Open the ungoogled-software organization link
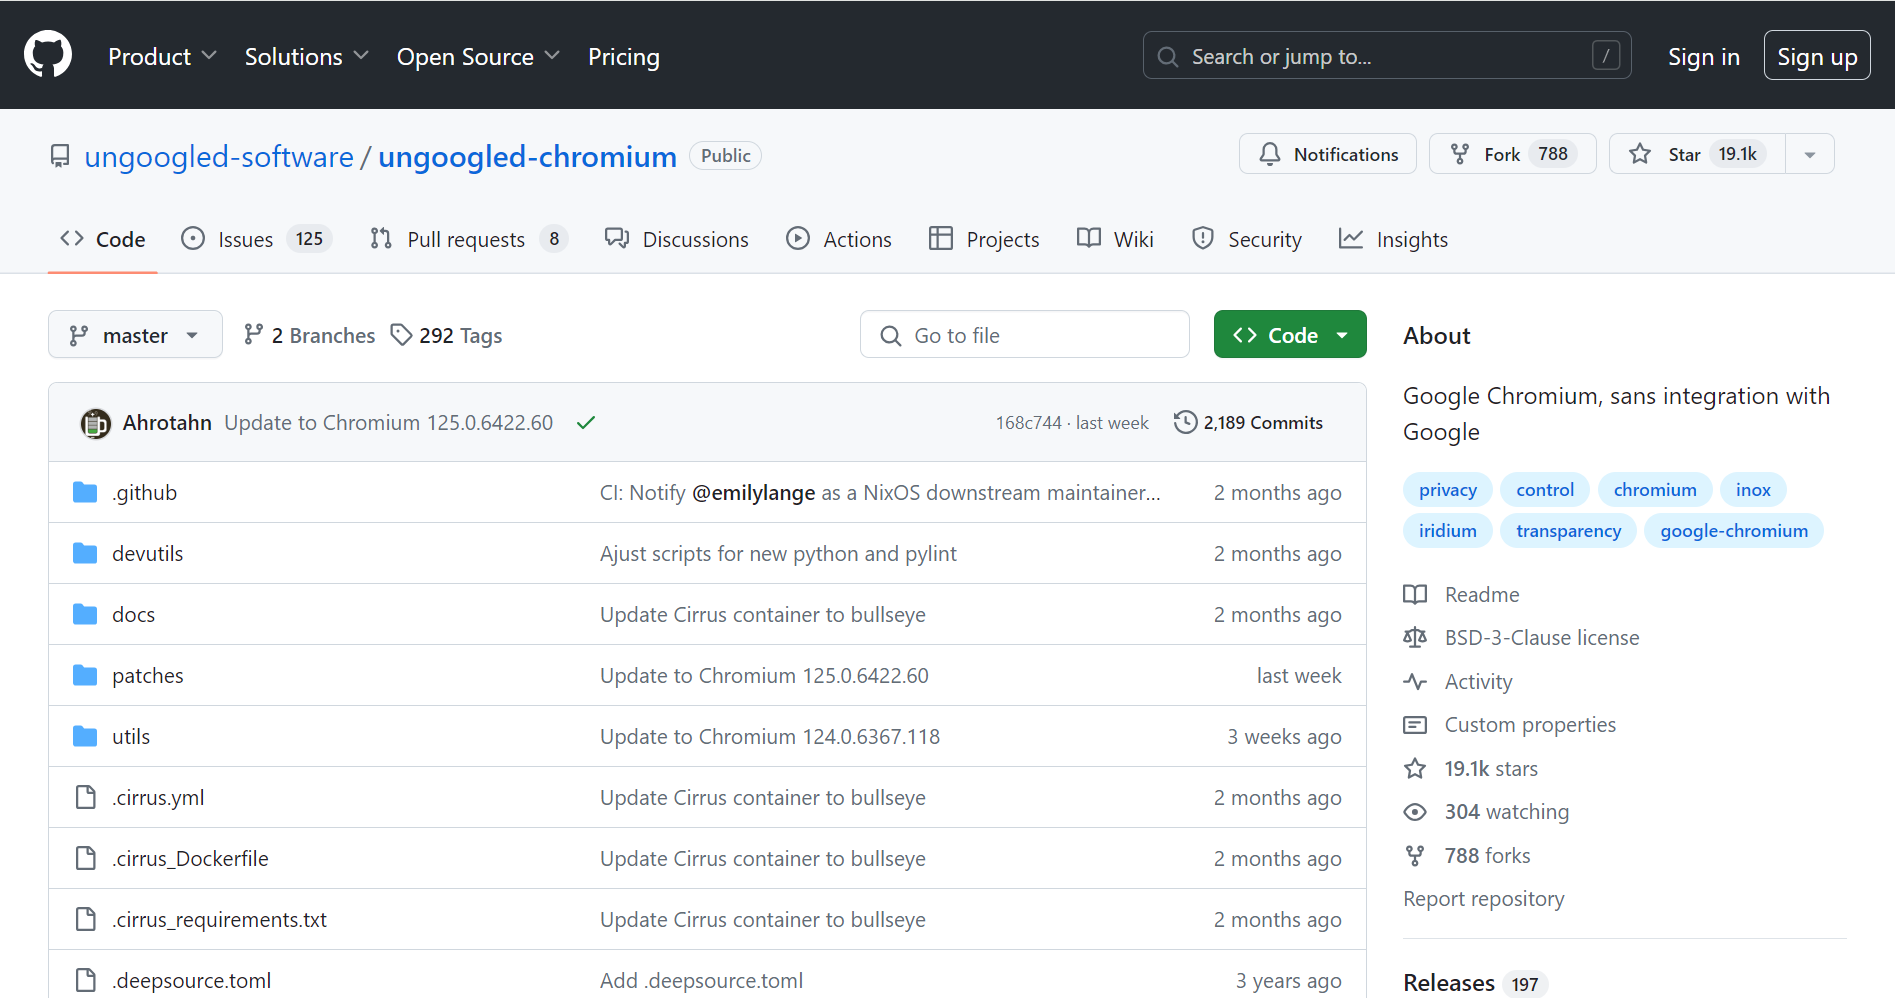The height and width of the screenshot is (998, 1895). coord(219,157)
